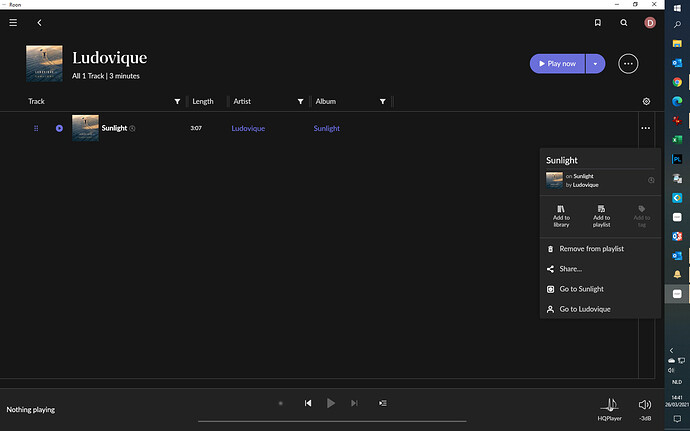Click the Sunlight track title
This screenshot has height=431, width=690.
pyautogui.click(x=114, y=128)
